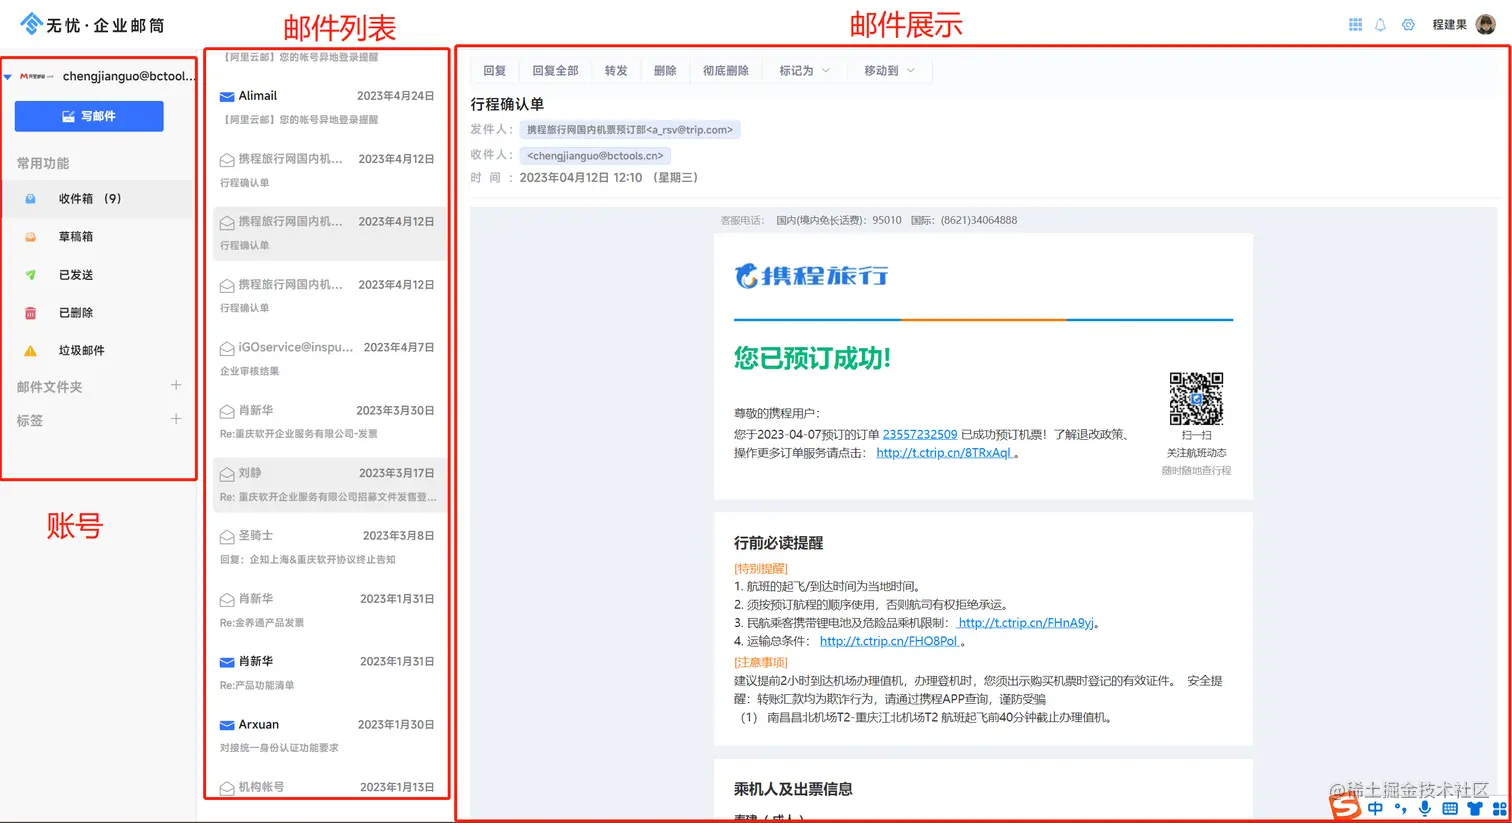Click the paper plane icon for 已发送
1512x823 pixels.
pos(30,275)
